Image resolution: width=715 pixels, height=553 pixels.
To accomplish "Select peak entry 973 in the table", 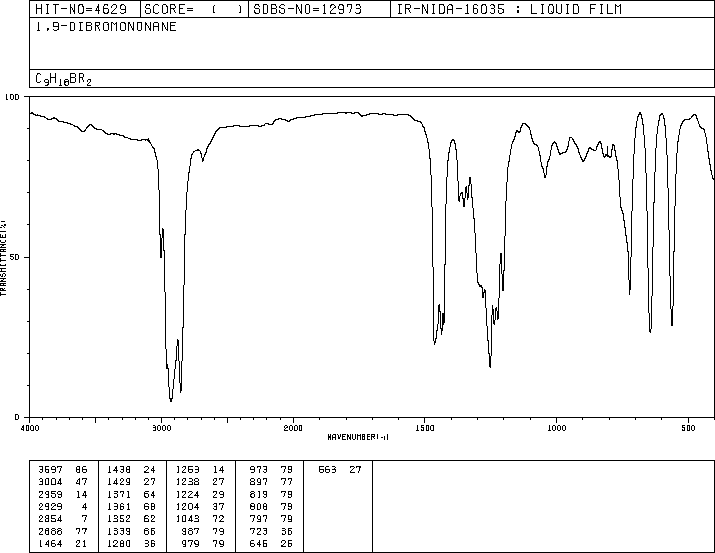I will 271,470.
